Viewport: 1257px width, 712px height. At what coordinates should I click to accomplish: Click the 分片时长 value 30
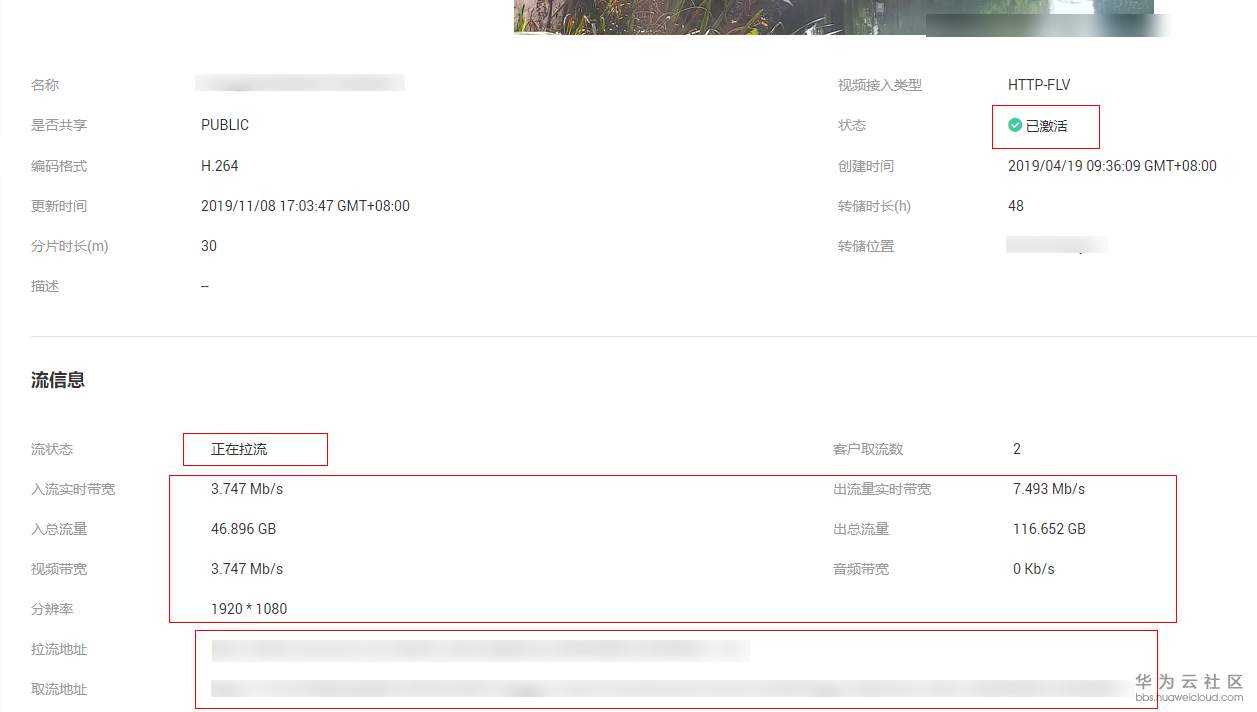pyautogui.click(x=209, y=246)
